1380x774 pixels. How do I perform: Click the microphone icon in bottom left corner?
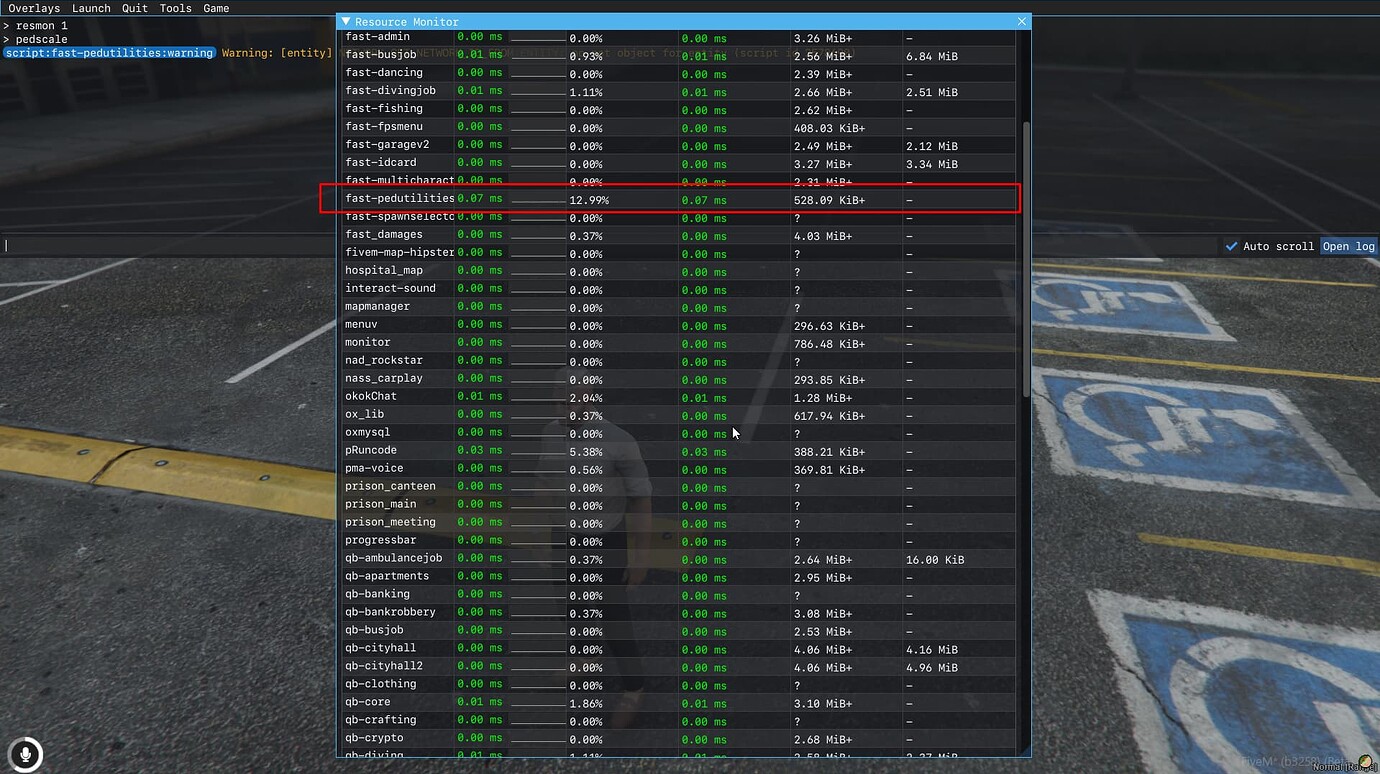click(x=24, y=755)
